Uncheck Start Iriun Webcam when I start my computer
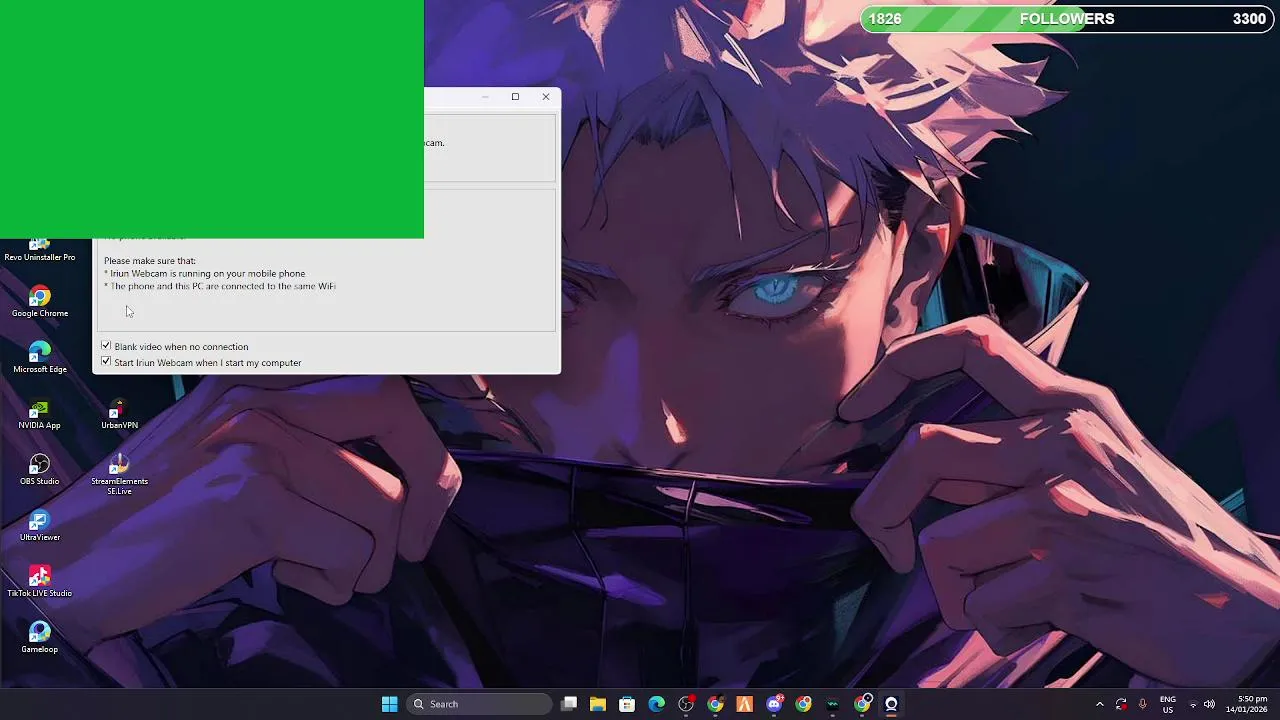Viewport: 1280px width, 720px height. click(x=106, y=362)
